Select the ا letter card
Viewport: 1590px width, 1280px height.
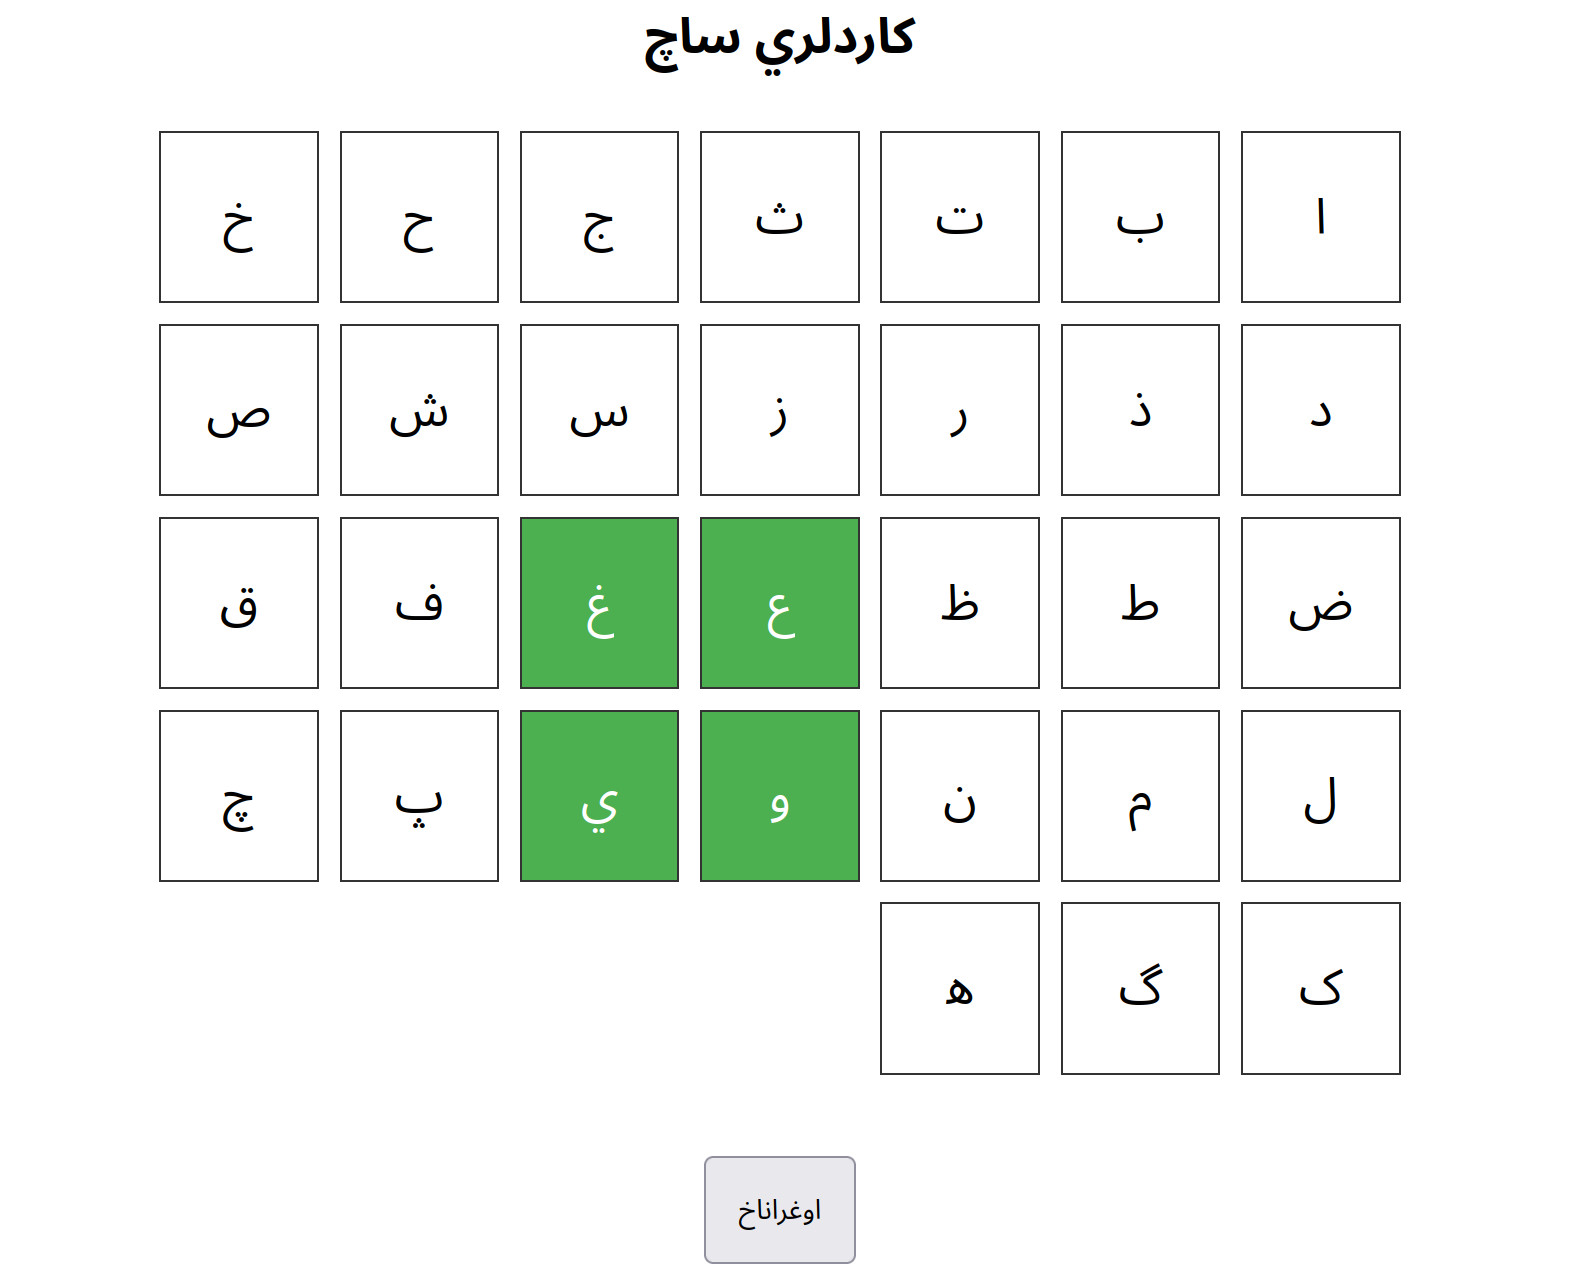pos(1320,217)
